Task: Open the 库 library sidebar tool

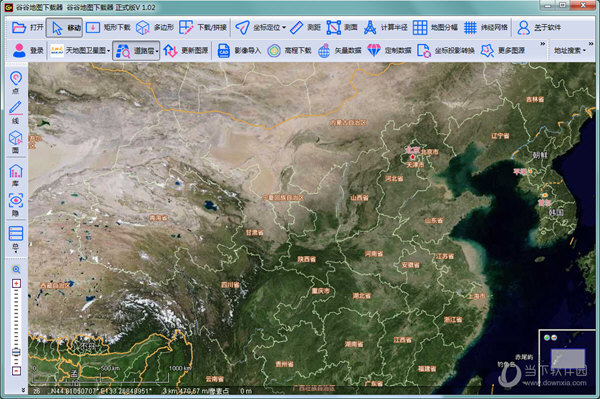Action: (x=16, y=175)
